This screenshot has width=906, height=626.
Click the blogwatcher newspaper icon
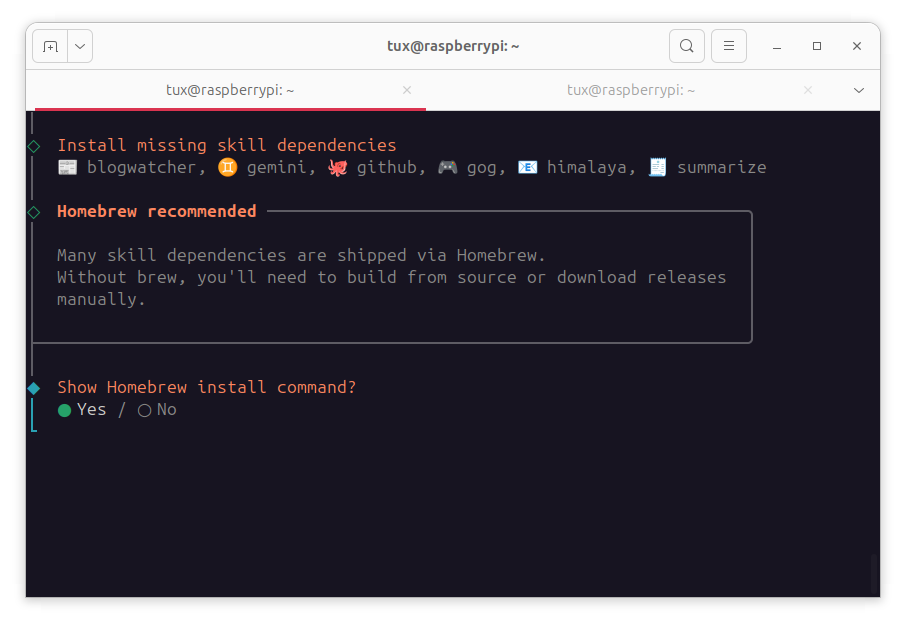[x=67, y=168]
